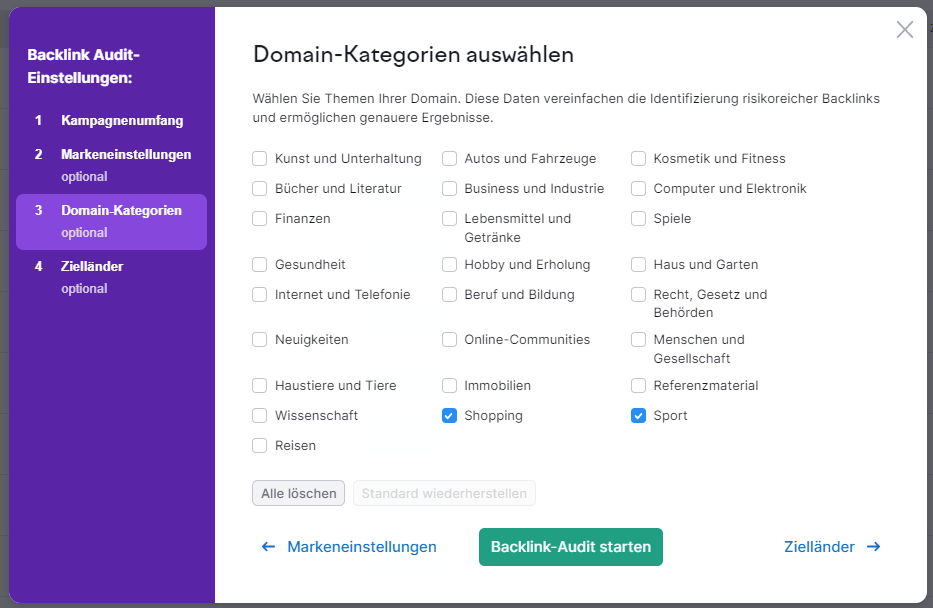The image size is (933, 608).
Task: Enable the Kunst und Unterhaltung checkbox
Action: pyautogui.click(x=260, y=158)
